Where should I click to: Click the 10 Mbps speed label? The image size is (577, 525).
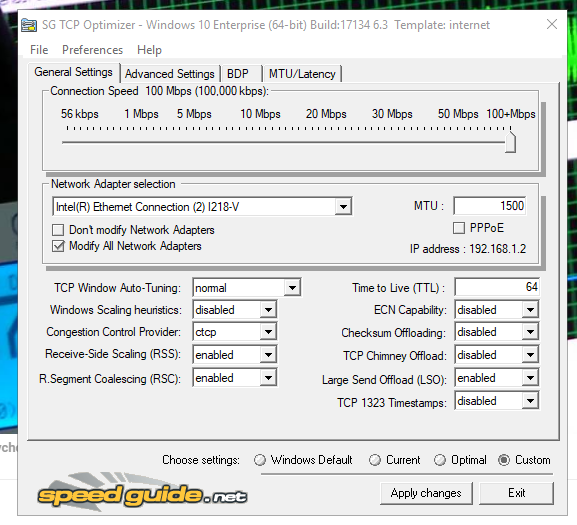click(x=260, y=114)
